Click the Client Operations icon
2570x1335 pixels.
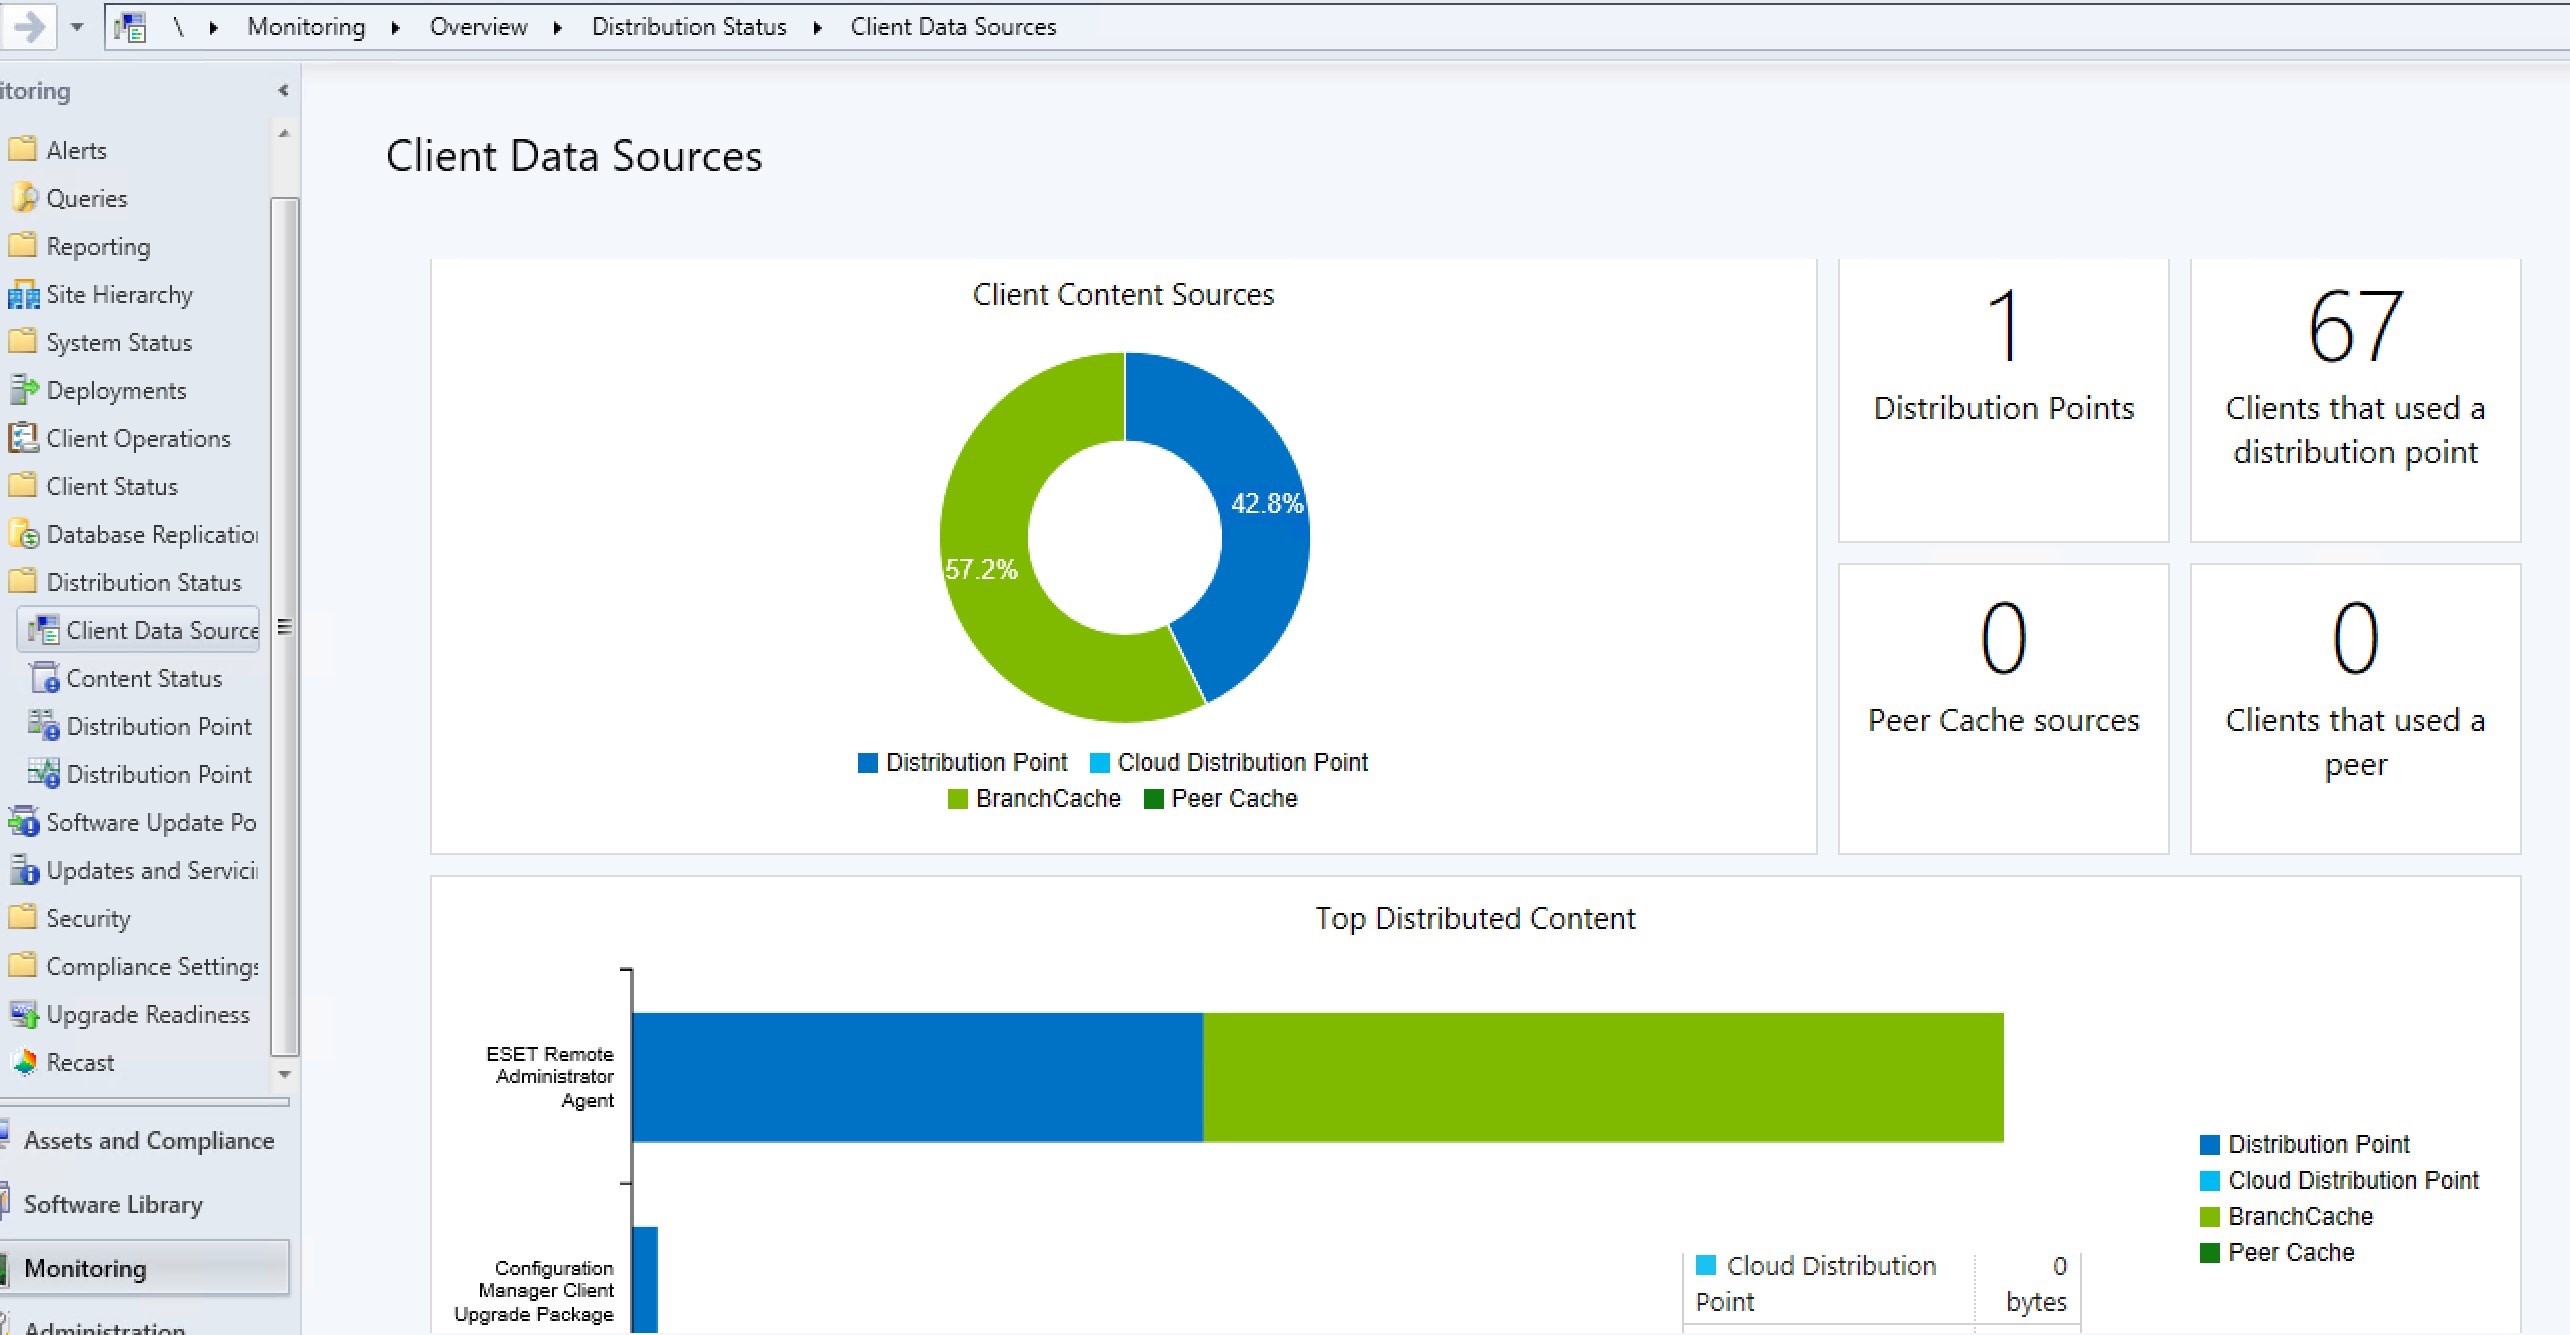(22, 437)
